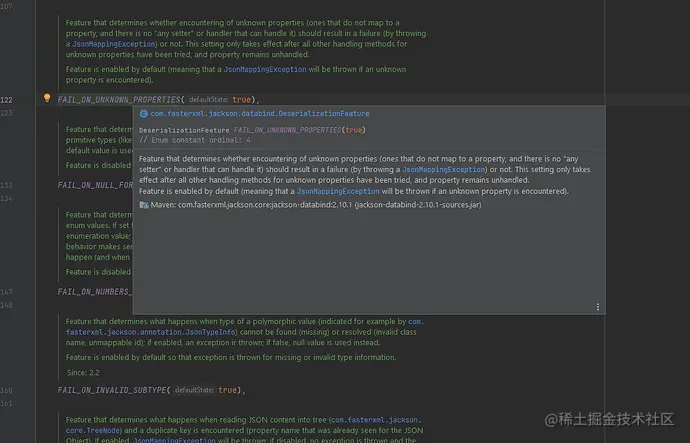The height and width of the screenshot is (443, 690).
Task: Click FAIL_ON_UNKNOWN_PROPERTIES(true) signature in popup
Action: [300, 130]
